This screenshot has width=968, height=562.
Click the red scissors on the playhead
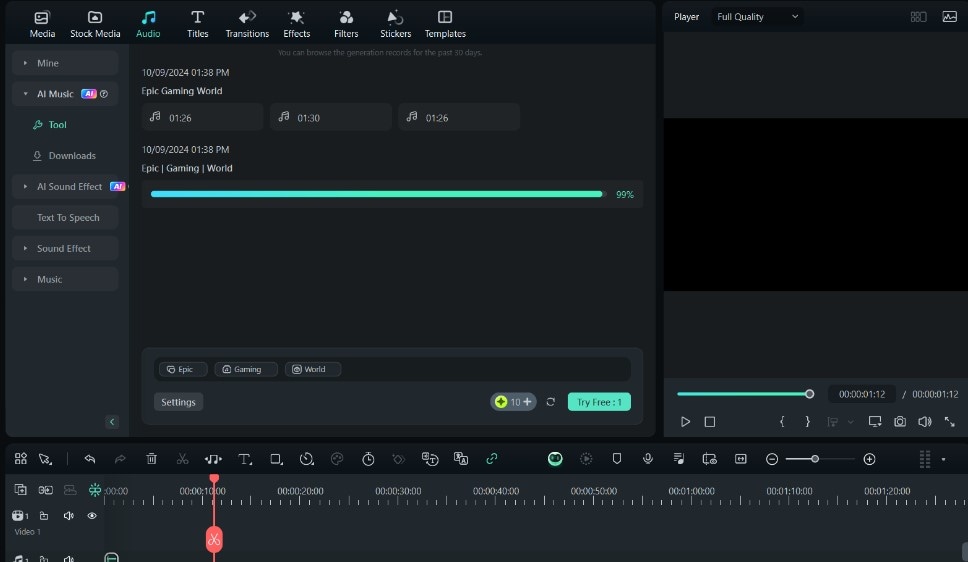214,540
